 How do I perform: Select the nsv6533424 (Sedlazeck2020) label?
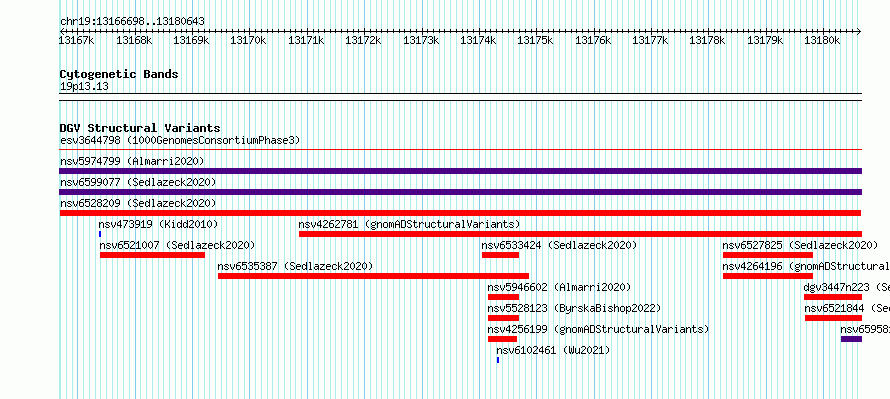559,245
